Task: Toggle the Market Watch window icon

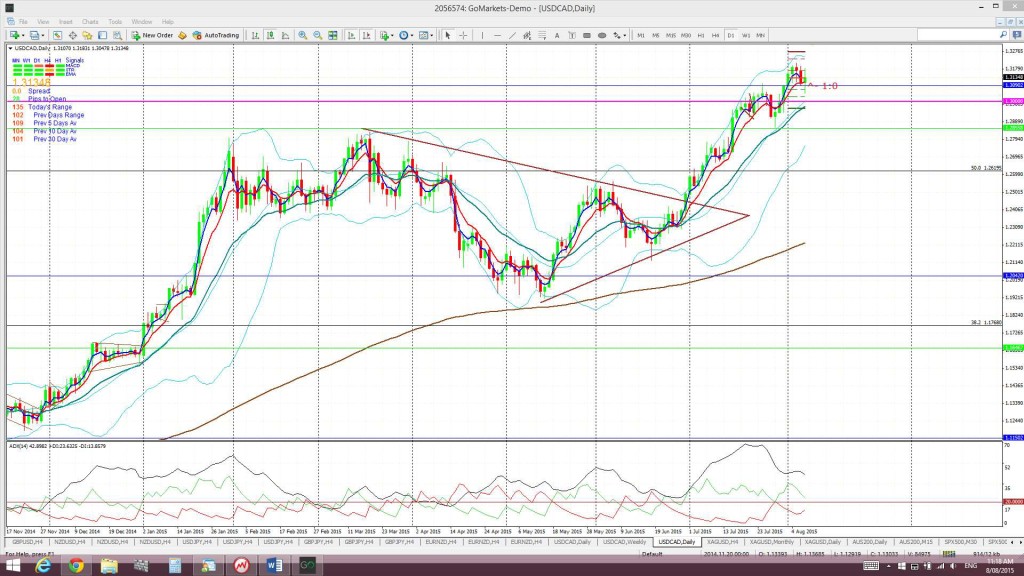Action: tap(57, 35)
